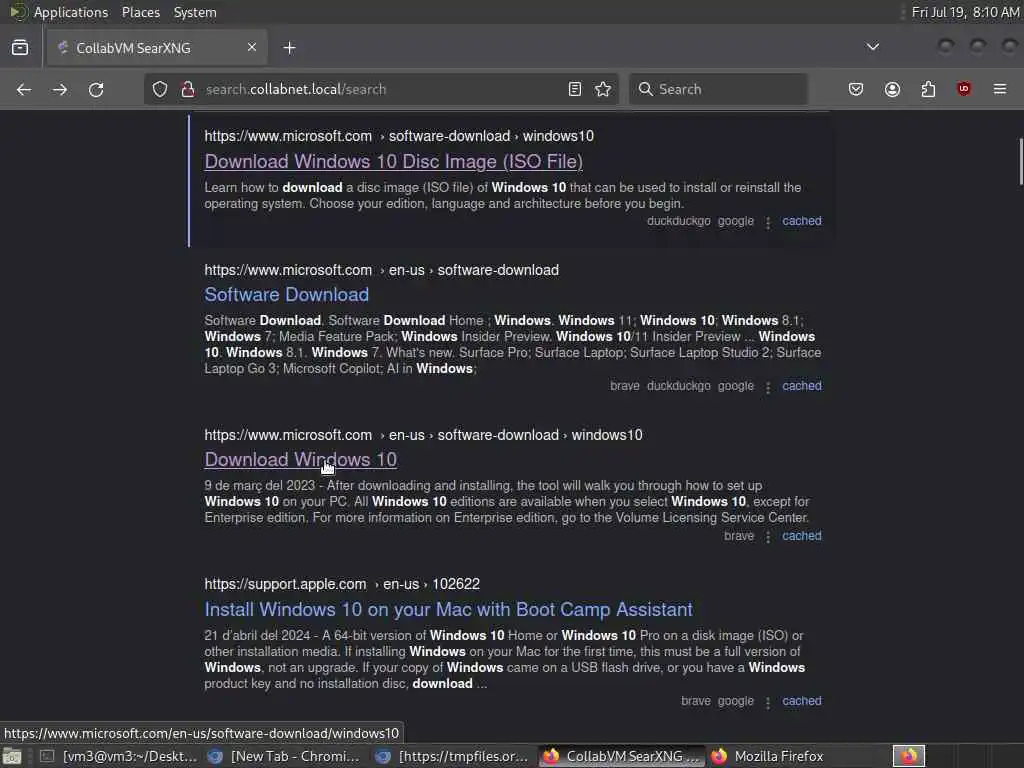
Task: Switch to the CollabVM SearXNG taskbar item
Action: 622,756
